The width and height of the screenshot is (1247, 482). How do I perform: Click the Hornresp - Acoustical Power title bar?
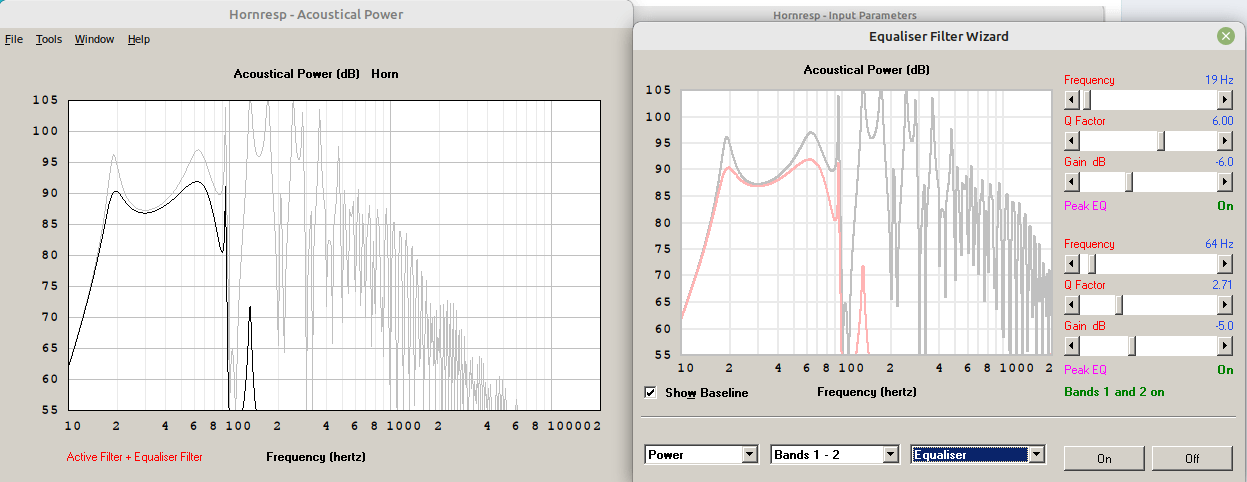click(x=316, y=14)
